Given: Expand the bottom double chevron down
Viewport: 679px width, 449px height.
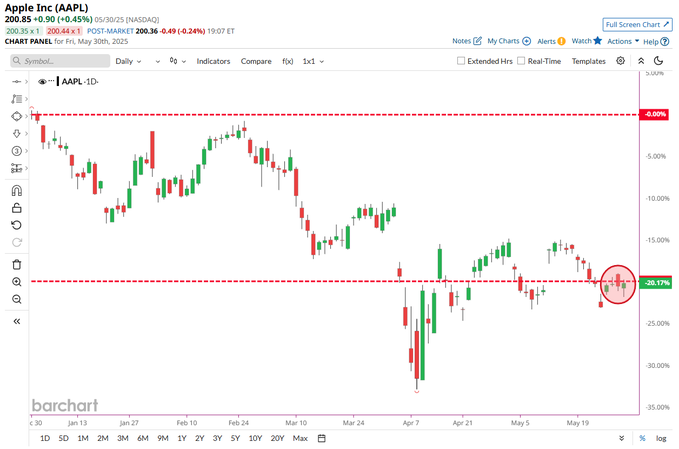Looking at the screenshot, I should pos(622,439).
